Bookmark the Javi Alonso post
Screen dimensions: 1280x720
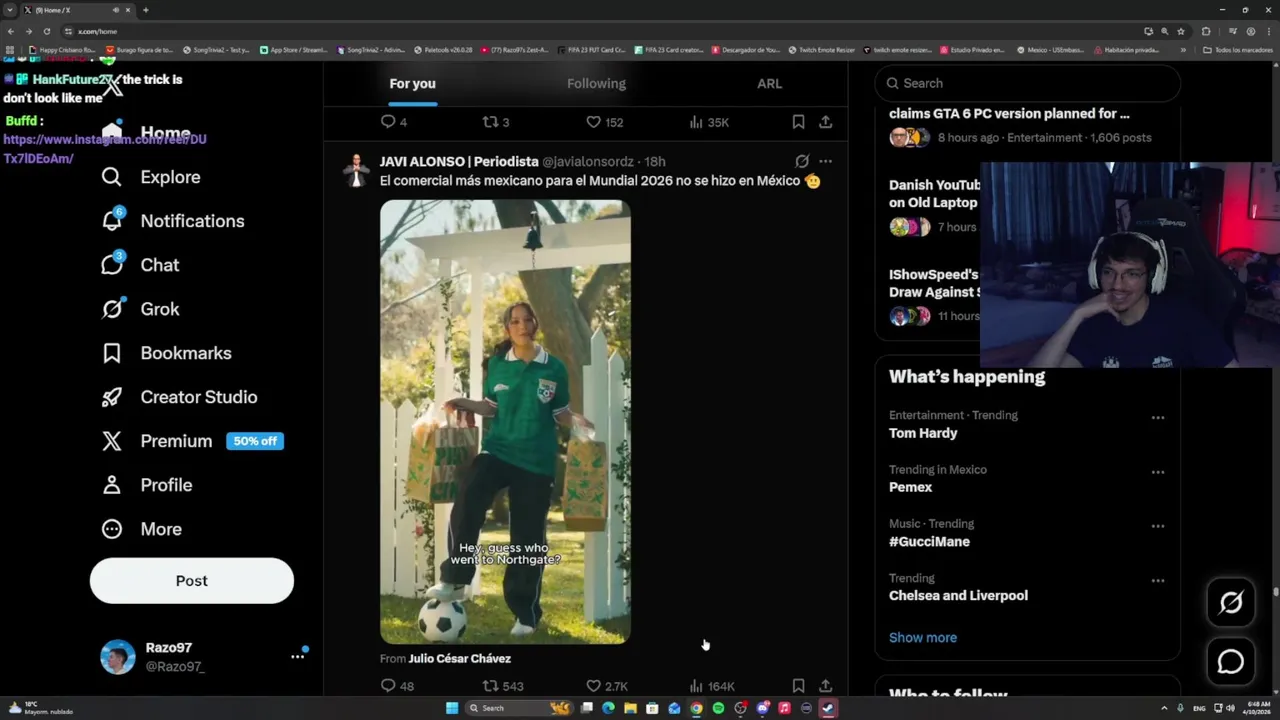(x=798, y=686)
